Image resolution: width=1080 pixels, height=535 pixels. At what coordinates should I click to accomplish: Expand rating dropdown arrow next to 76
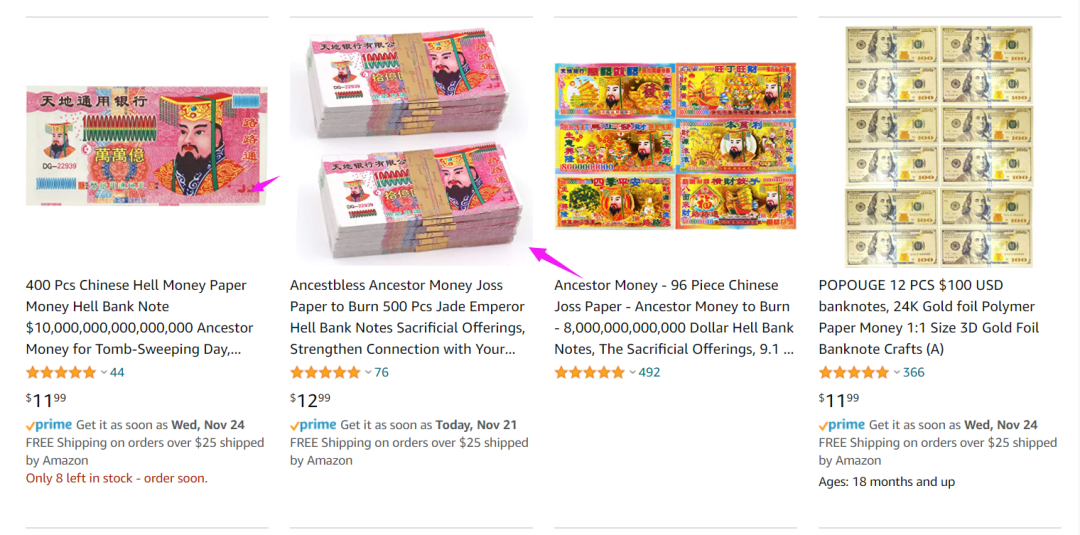coord(368,373)
